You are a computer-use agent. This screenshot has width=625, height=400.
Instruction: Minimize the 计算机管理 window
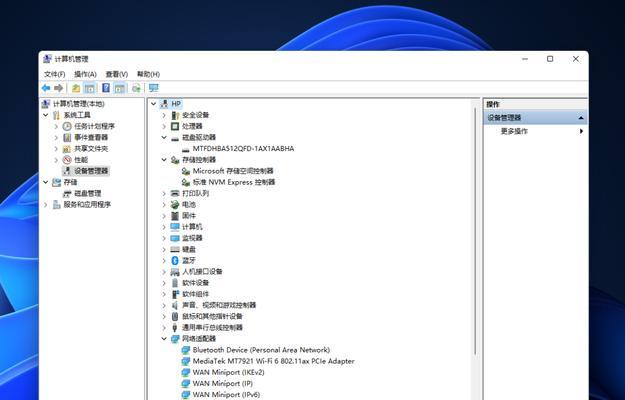(x=525, y=59)
